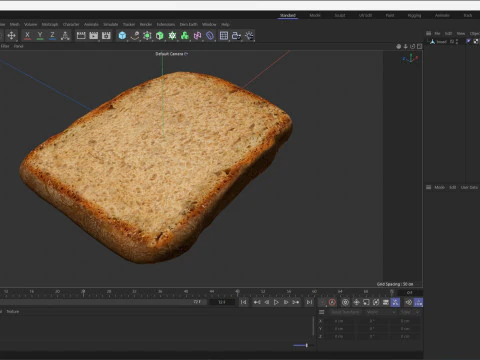The image size is (480, 360).
Task: Switch to the Standard layout tab
Action: (x=288, y=15)
